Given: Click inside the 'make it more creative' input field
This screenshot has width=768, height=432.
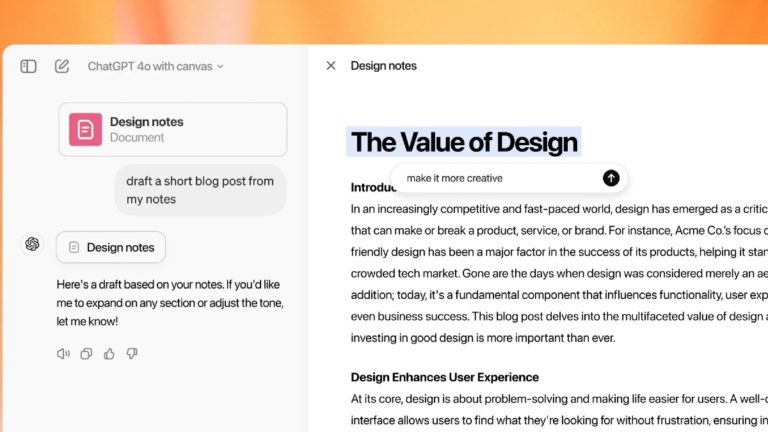Looking at the screenshot, I should [500, 178].
